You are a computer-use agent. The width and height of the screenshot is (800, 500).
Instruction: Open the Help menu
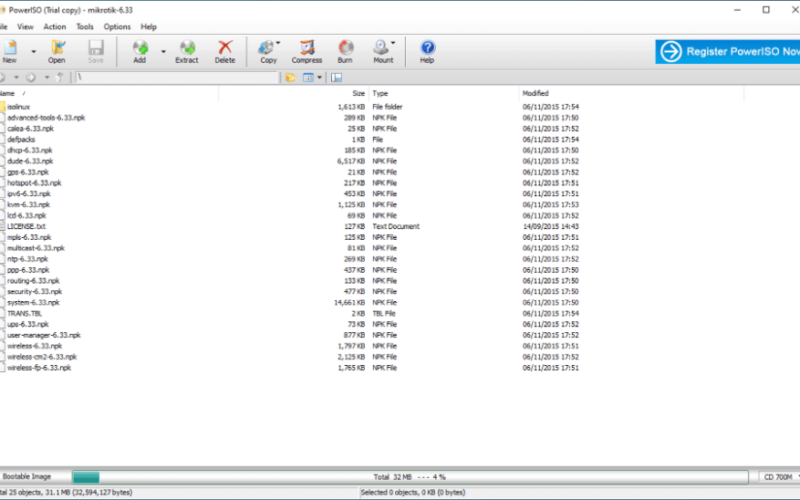[148, 27]
